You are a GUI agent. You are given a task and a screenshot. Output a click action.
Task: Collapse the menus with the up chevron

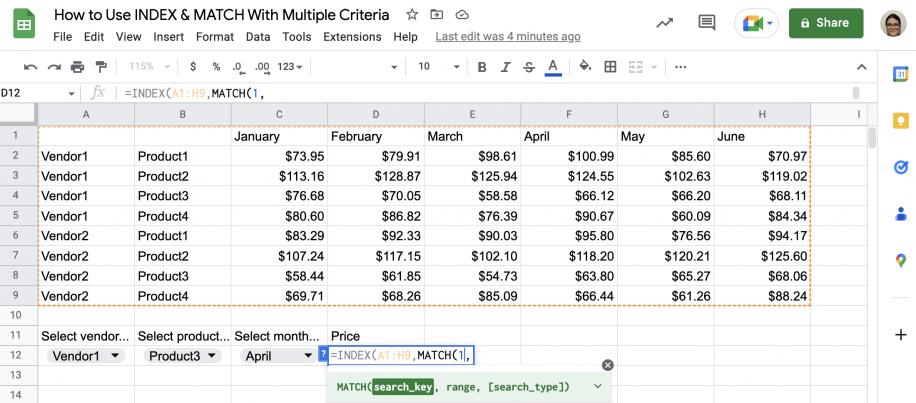click(x=862, y=67)
